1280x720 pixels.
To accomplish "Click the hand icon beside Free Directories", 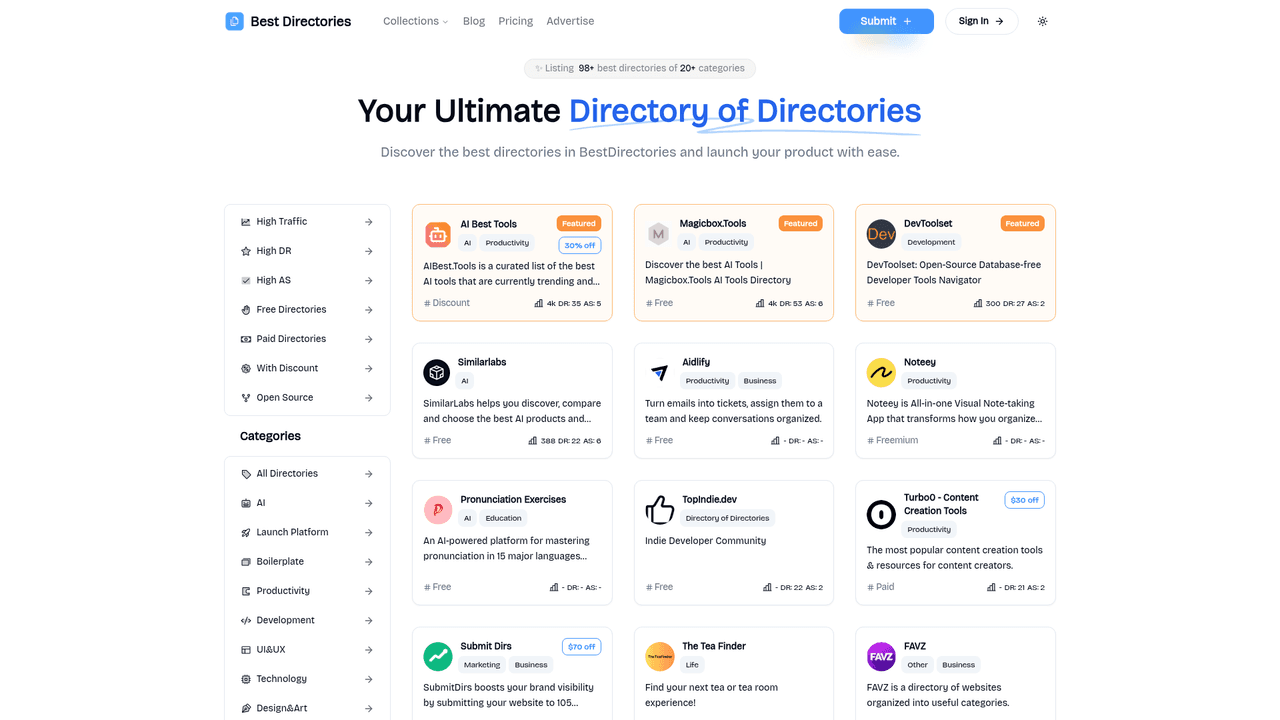I will [x=246, y=310].
